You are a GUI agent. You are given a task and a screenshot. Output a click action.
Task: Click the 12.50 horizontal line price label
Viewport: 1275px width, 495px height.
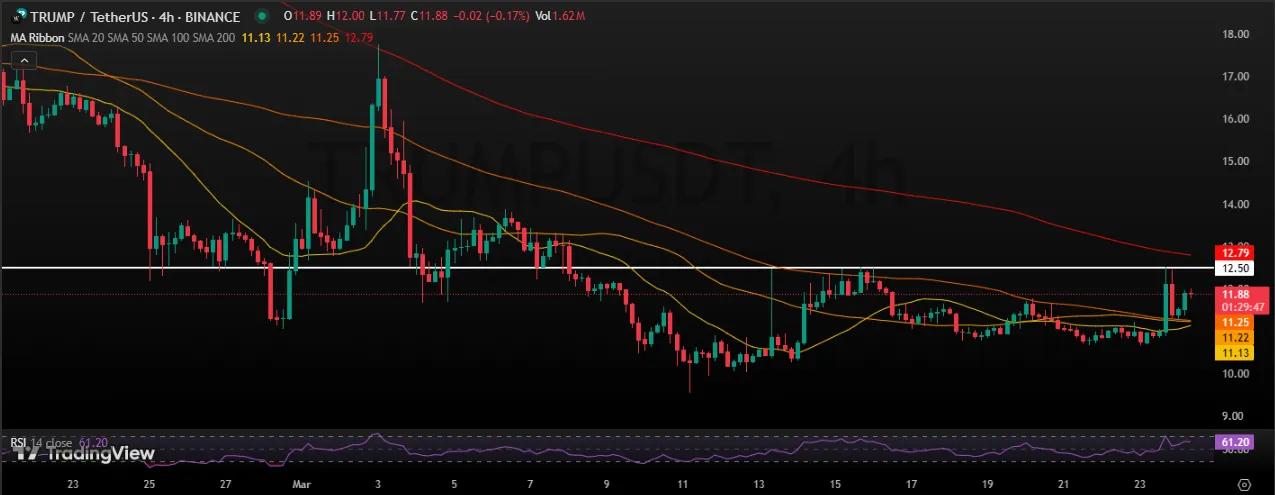point(1232,268)
